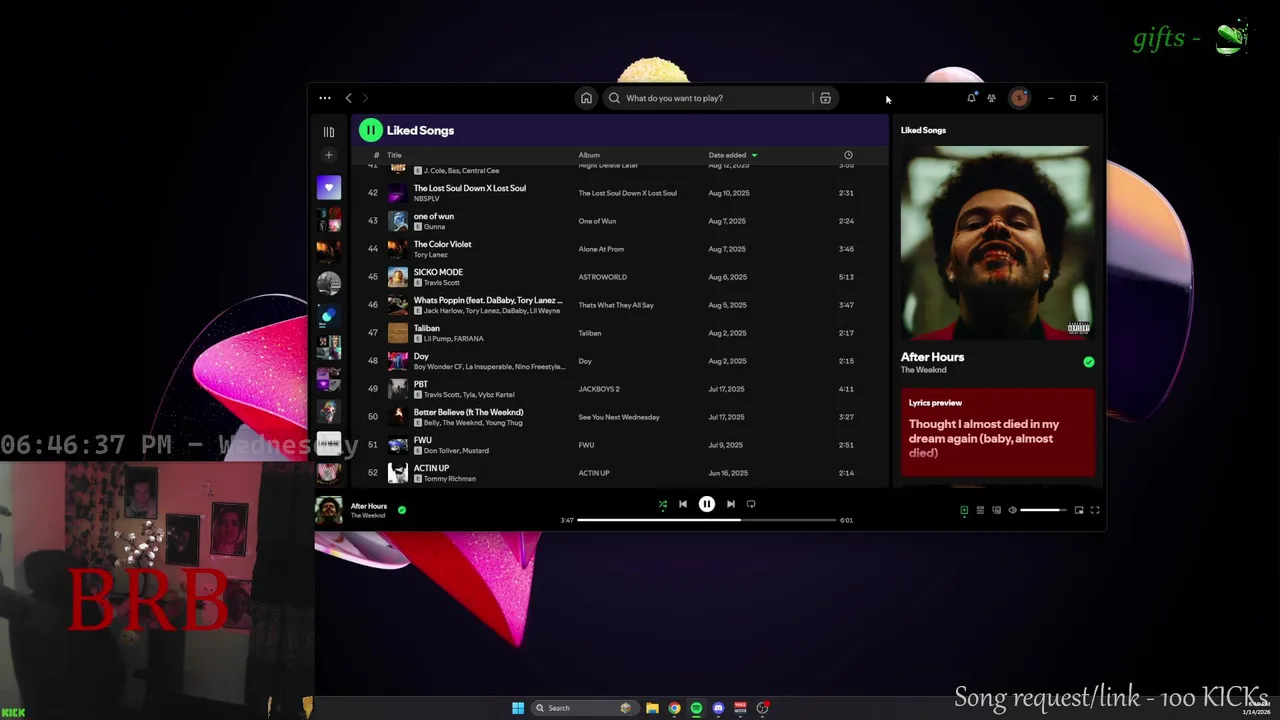1280x720 pixels.
Task: Open the Lyrics preview card
Action: [998, 432]
